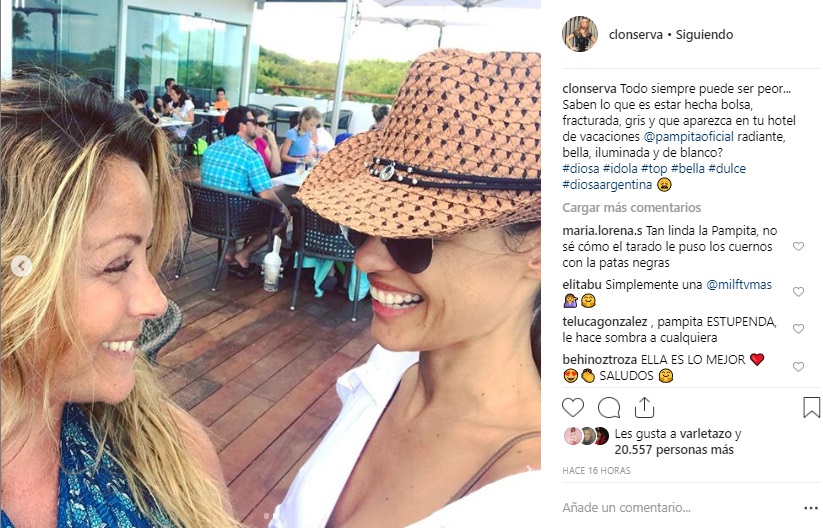Open the @milftvmas mention

739,284
